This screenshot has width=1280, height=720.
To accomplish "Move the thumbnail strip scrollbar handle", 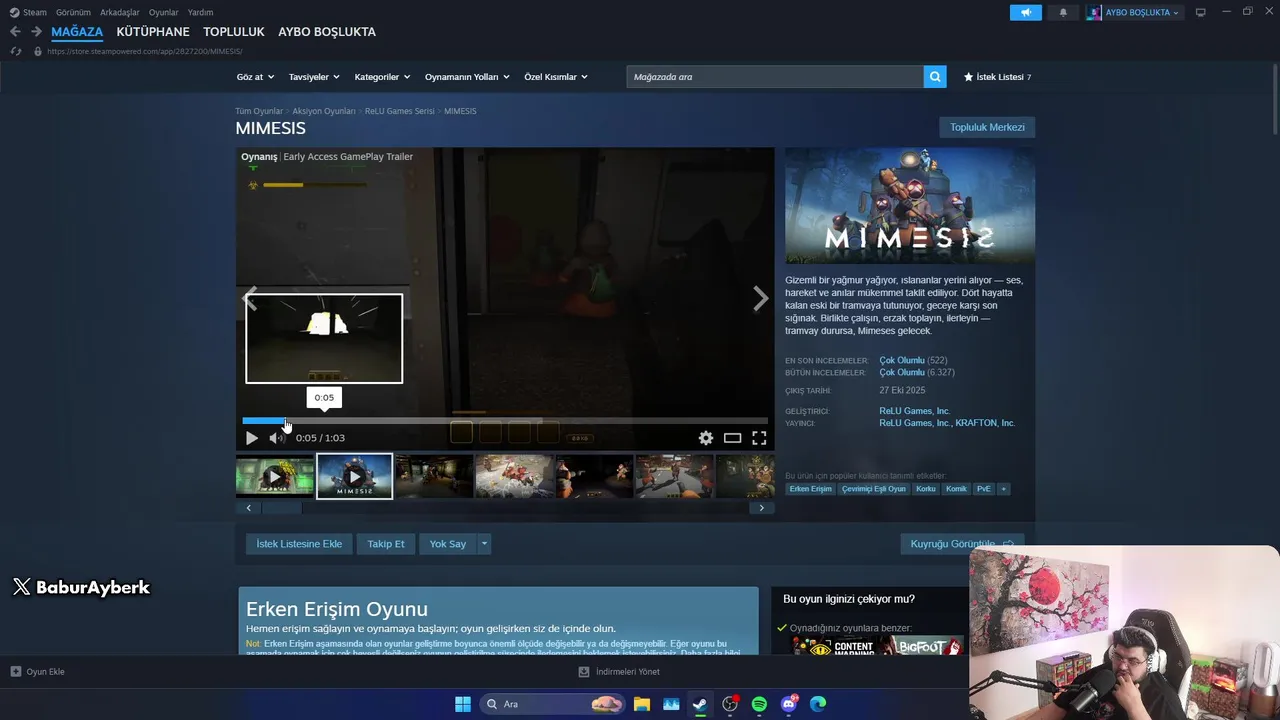I will tap(282, 508).
